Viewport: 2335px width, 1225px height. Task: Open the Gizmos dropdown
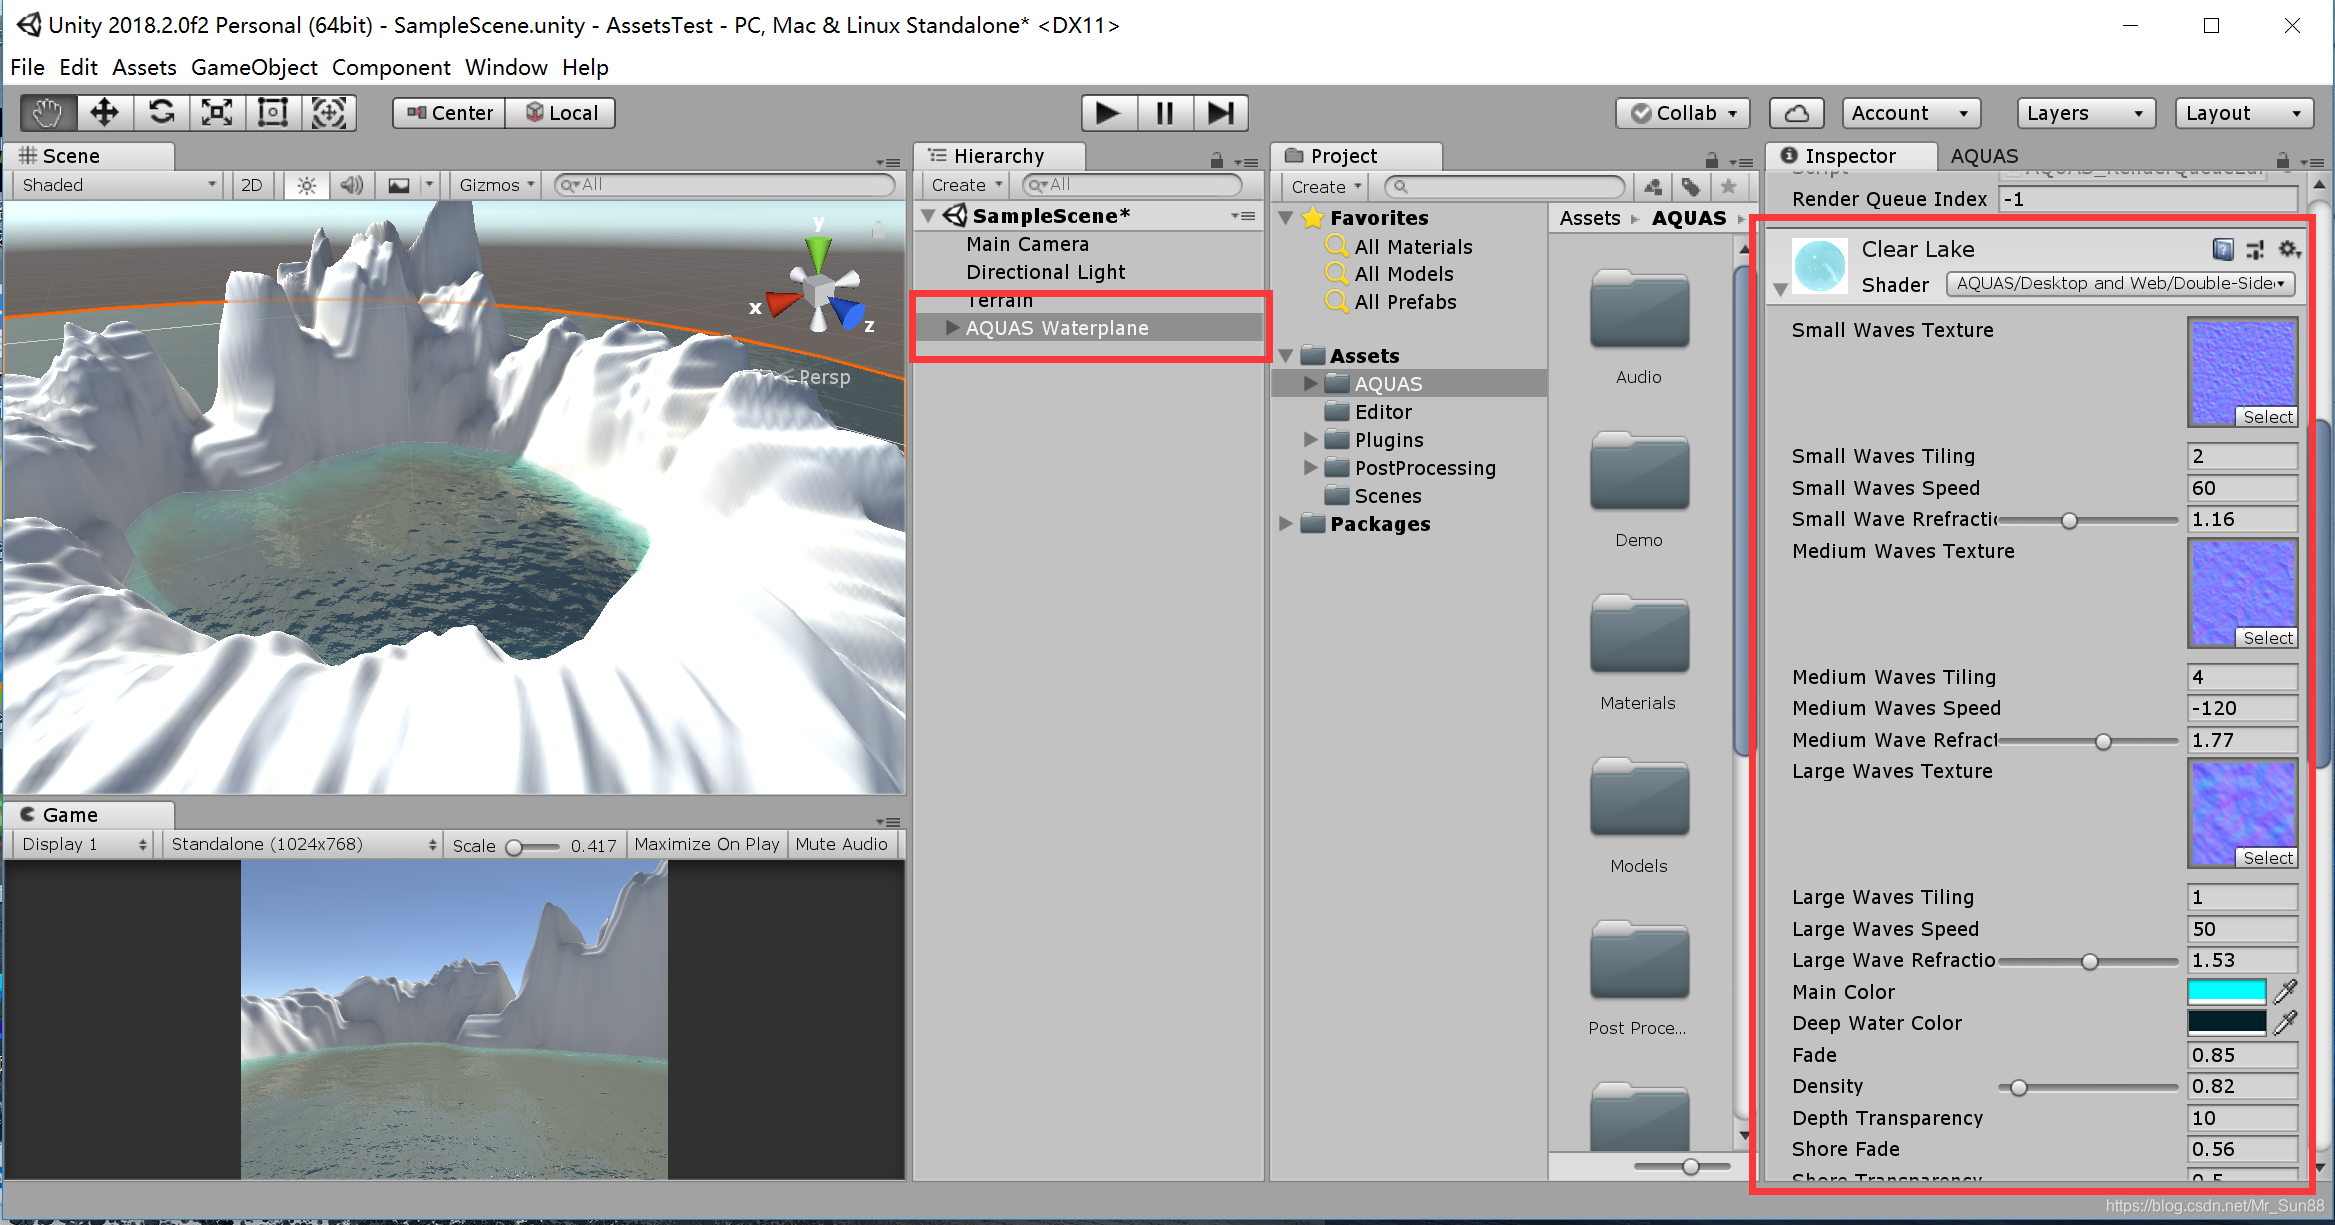496,185
